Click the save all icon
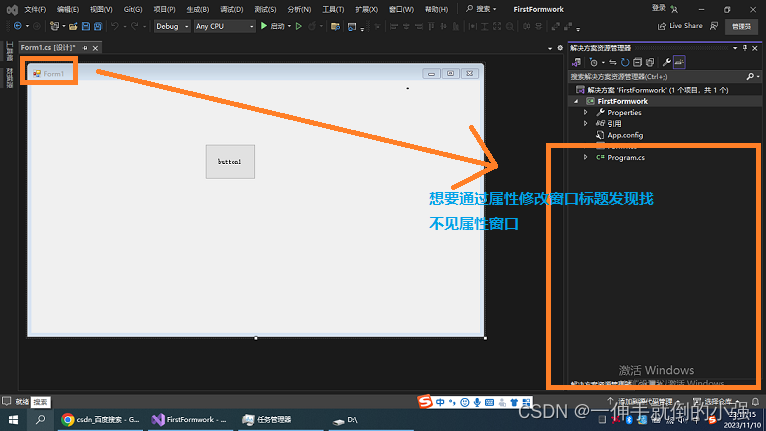Viewport: 766px width, 431px height. click(x=98, y=26)
